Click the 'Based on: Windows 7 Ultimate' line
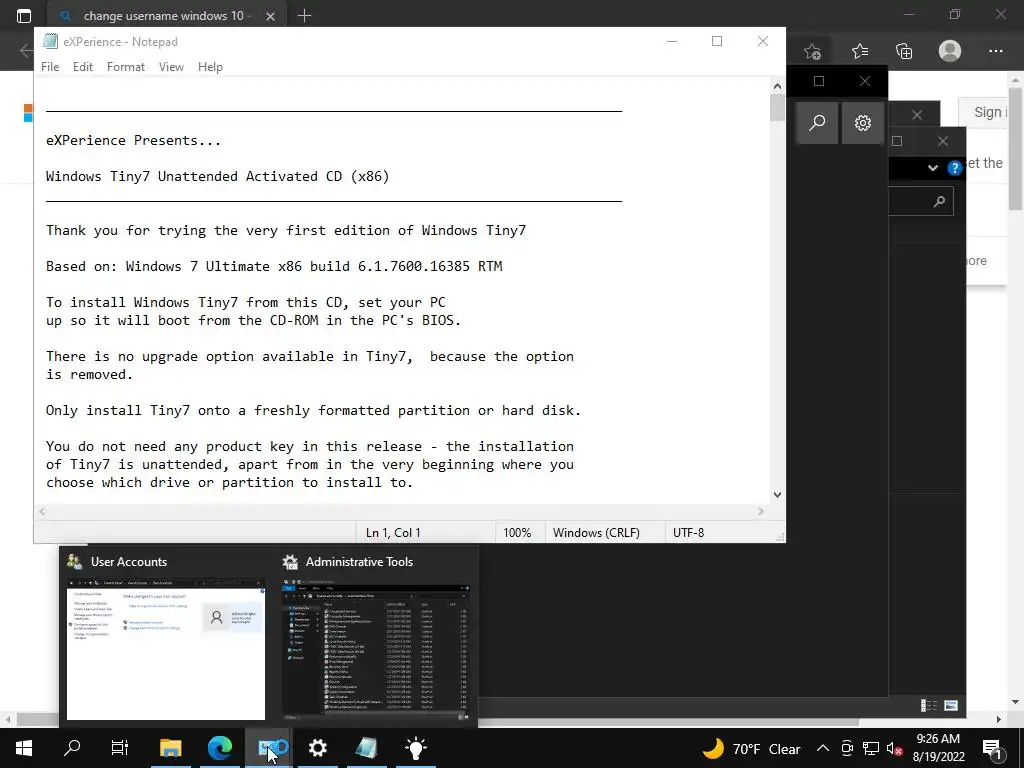The width and height of the screenshot is (1024, 768). (274, 266)
